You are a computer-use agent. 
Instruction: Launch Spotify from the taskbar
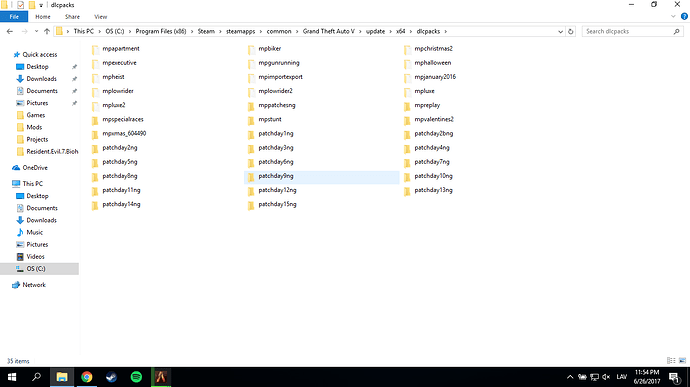pyautogui.click(x=136, y=377)
